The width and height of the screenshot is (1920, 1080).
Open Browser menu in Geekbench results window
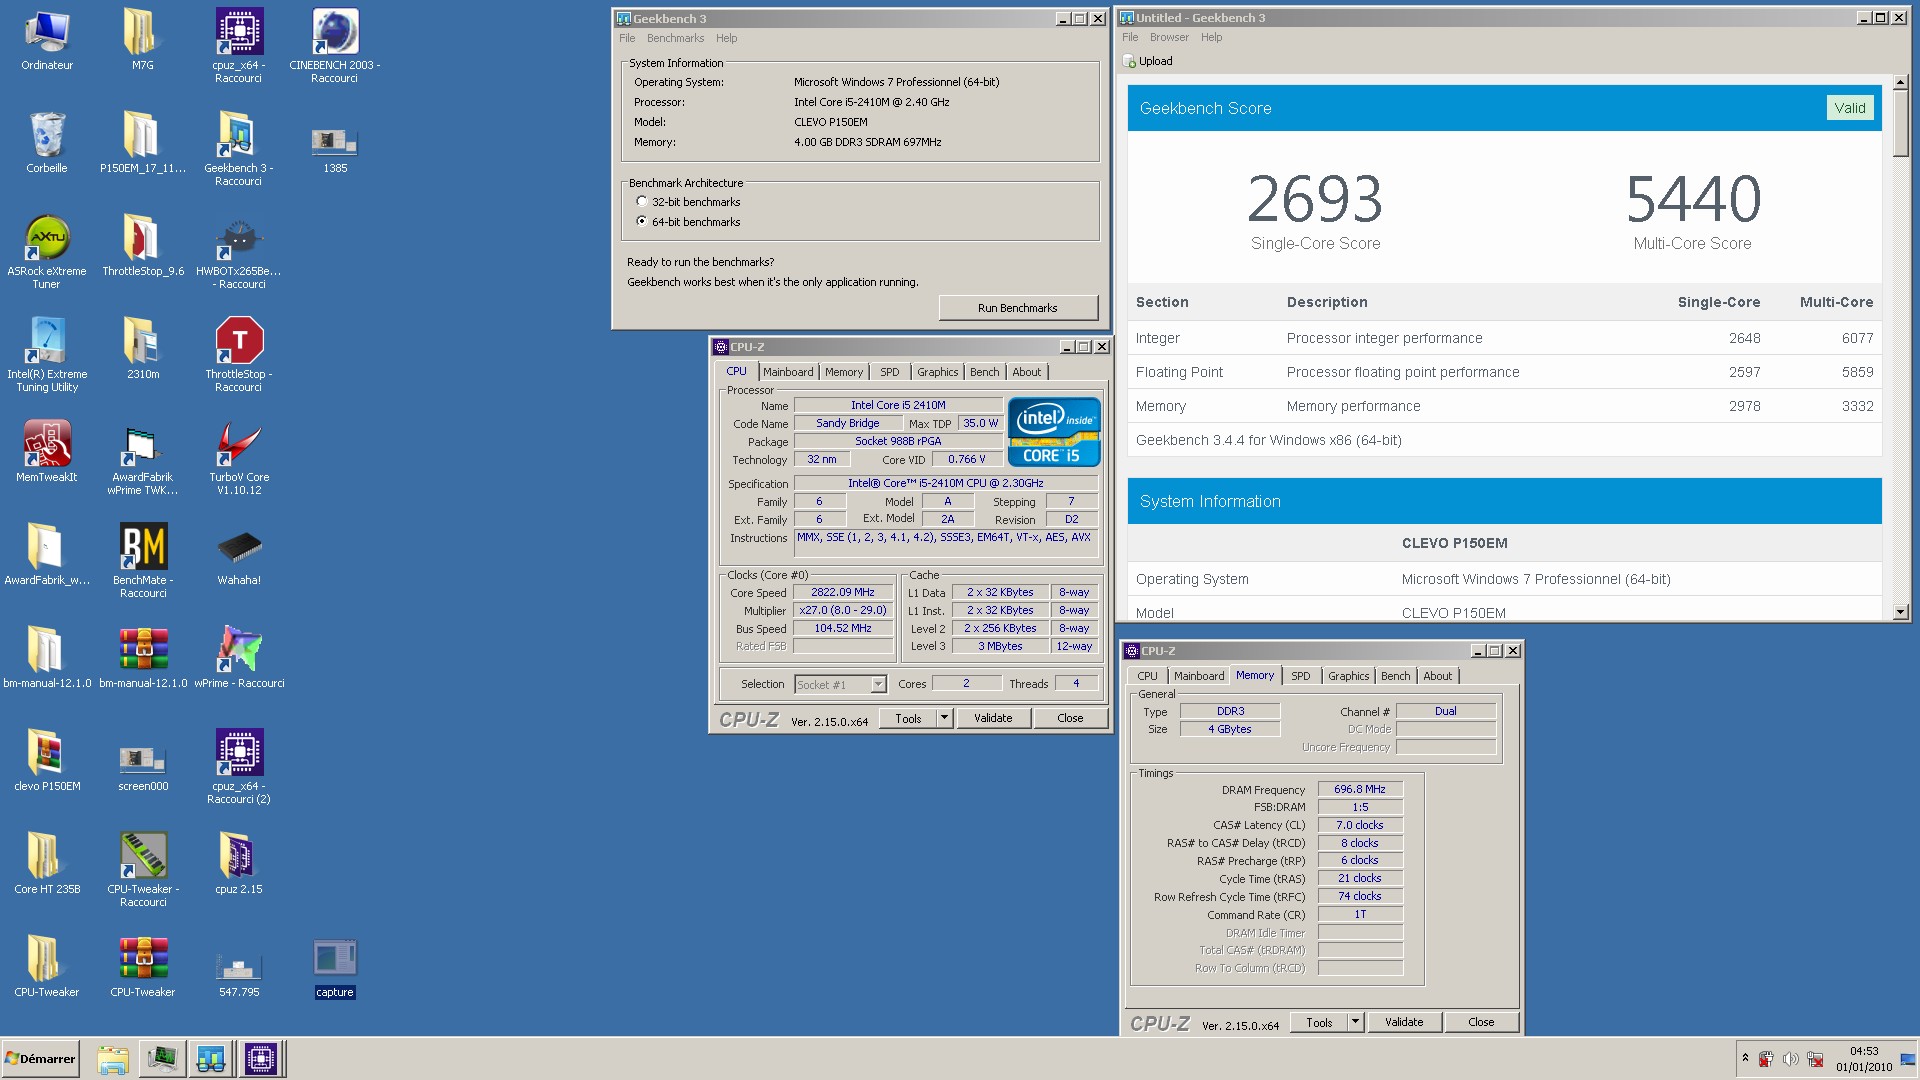[1169, 37]
